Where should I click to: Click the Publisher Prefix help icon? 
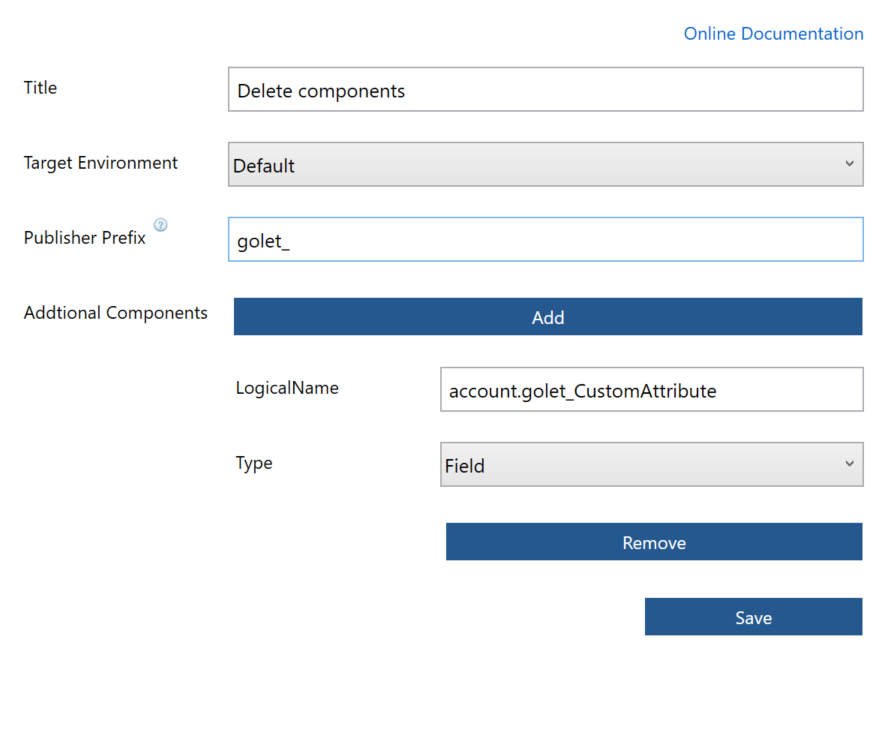(x=161, y=225)
